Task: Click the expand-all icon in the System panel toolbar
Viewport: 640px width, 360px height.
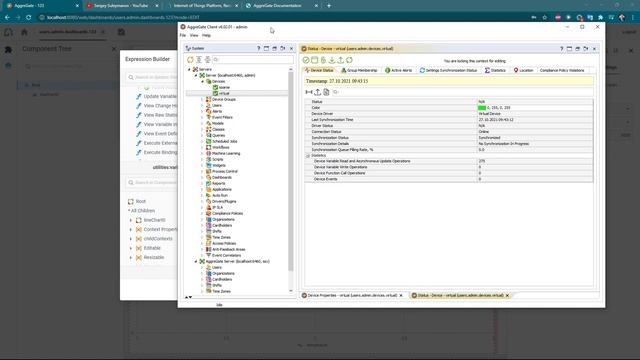Action: tap(199, 60)
